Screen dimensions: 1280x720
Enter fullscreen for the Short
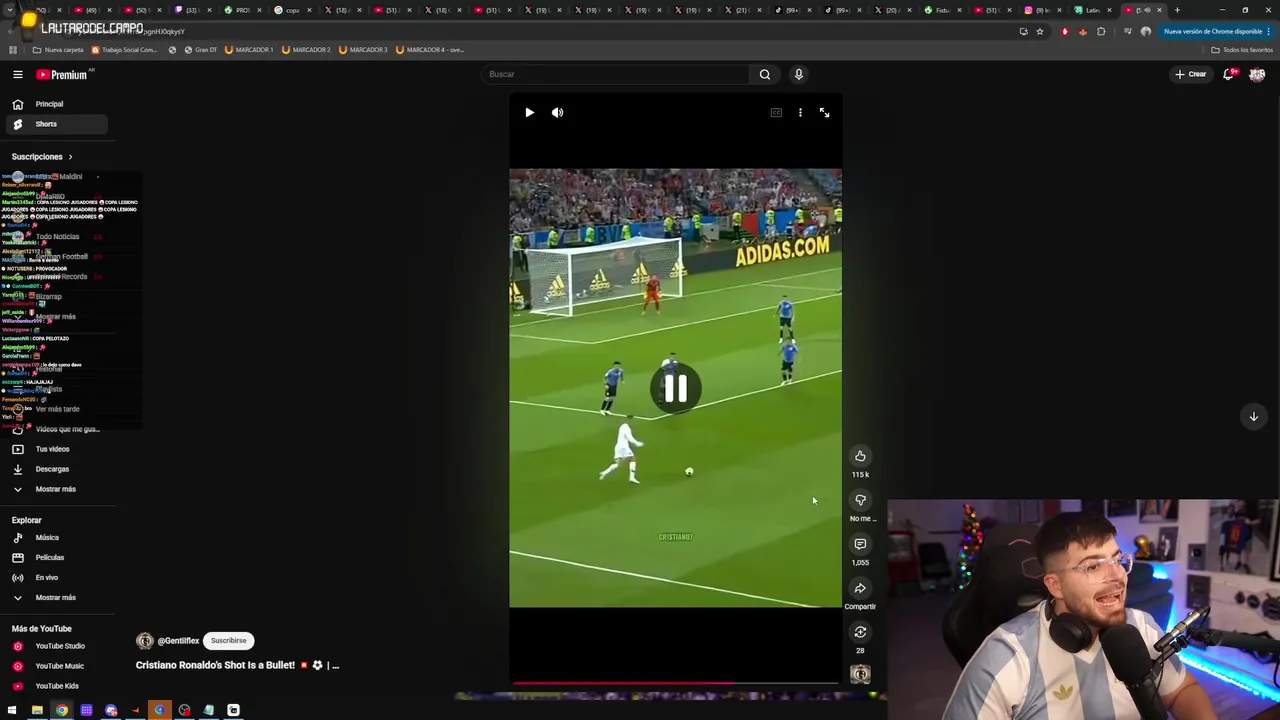(x=824, y=112)
